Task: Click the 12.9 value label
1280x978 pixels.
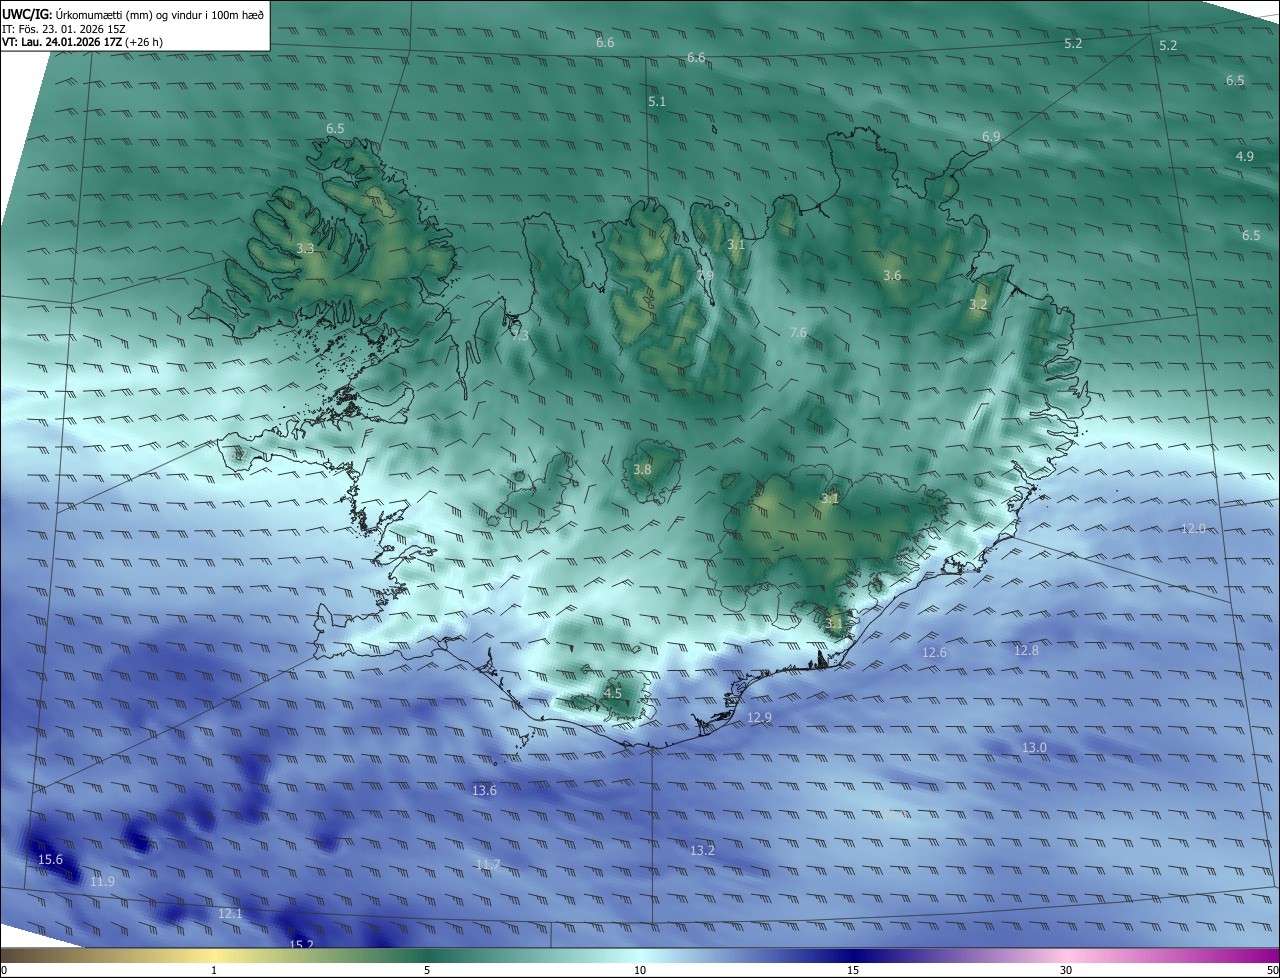Action: click(760, 718)
